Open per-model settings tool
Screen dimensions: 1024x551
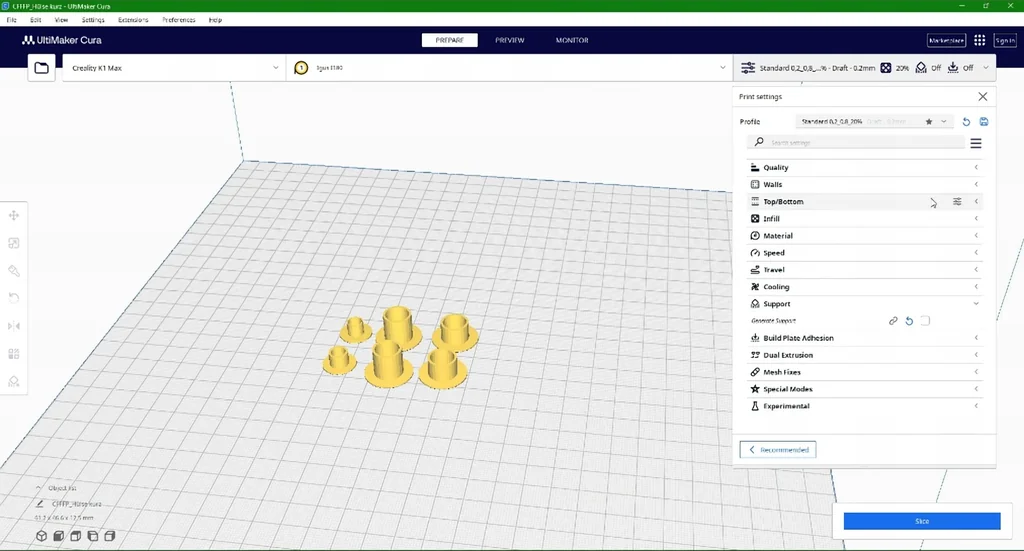pyautogui.click(x=14, y=354)
